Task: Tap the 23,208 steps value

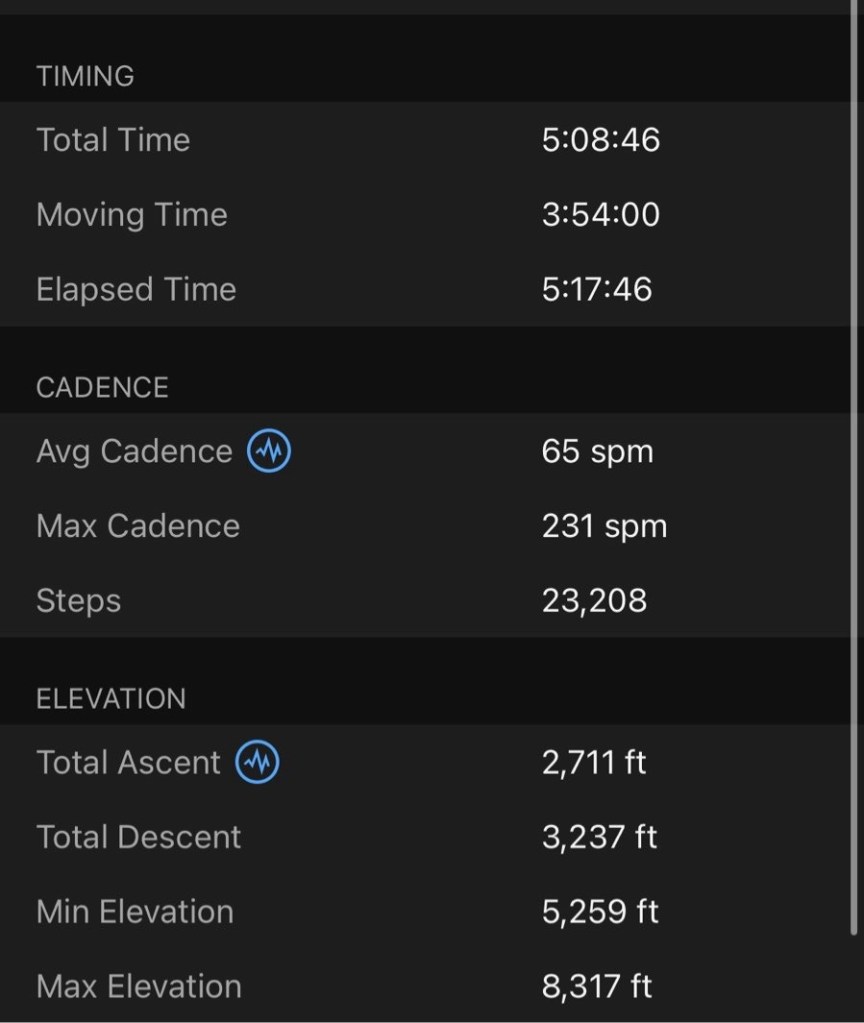Action: (x=594, y=601)
